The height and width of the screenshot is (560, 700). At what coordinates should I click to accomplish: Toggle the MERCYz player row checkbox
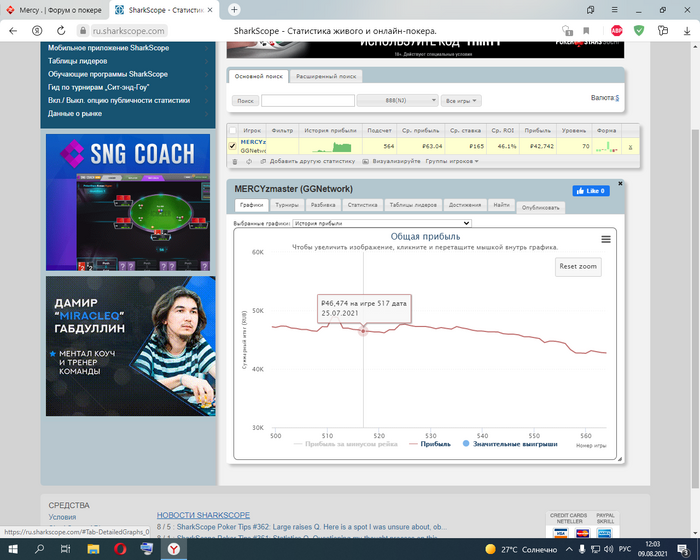click(233, 146)
